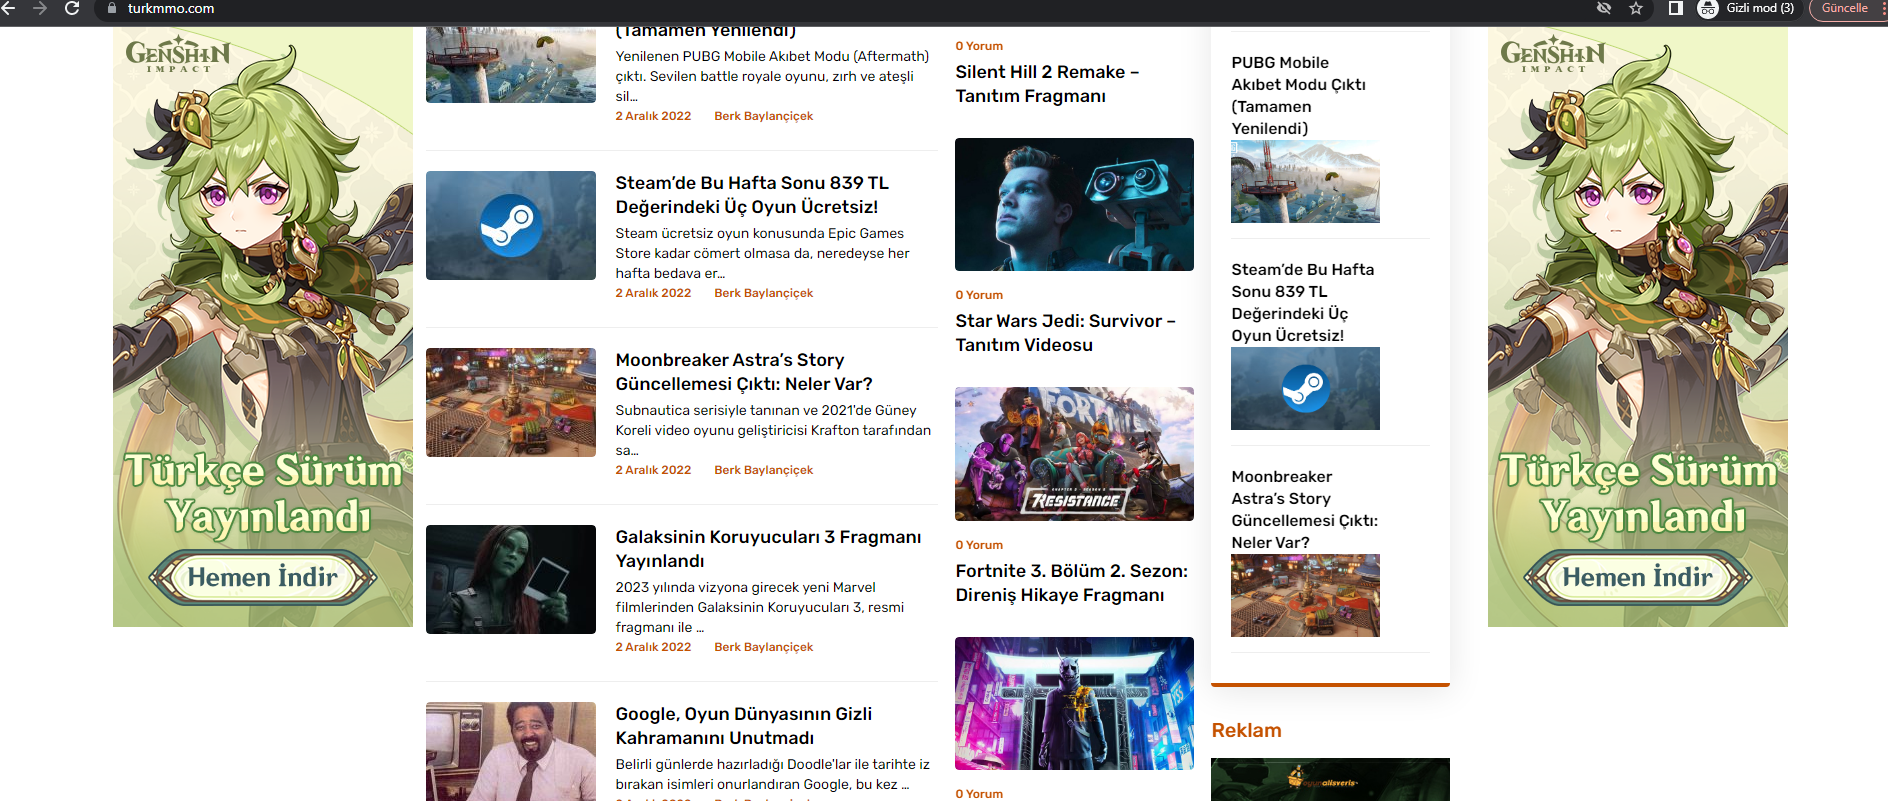The height and width of the screenshot is (801, 1888).
Task: Click Berk Baylançiçek author under Steam article
Action: pyautogui.click(x=763, y=293)
